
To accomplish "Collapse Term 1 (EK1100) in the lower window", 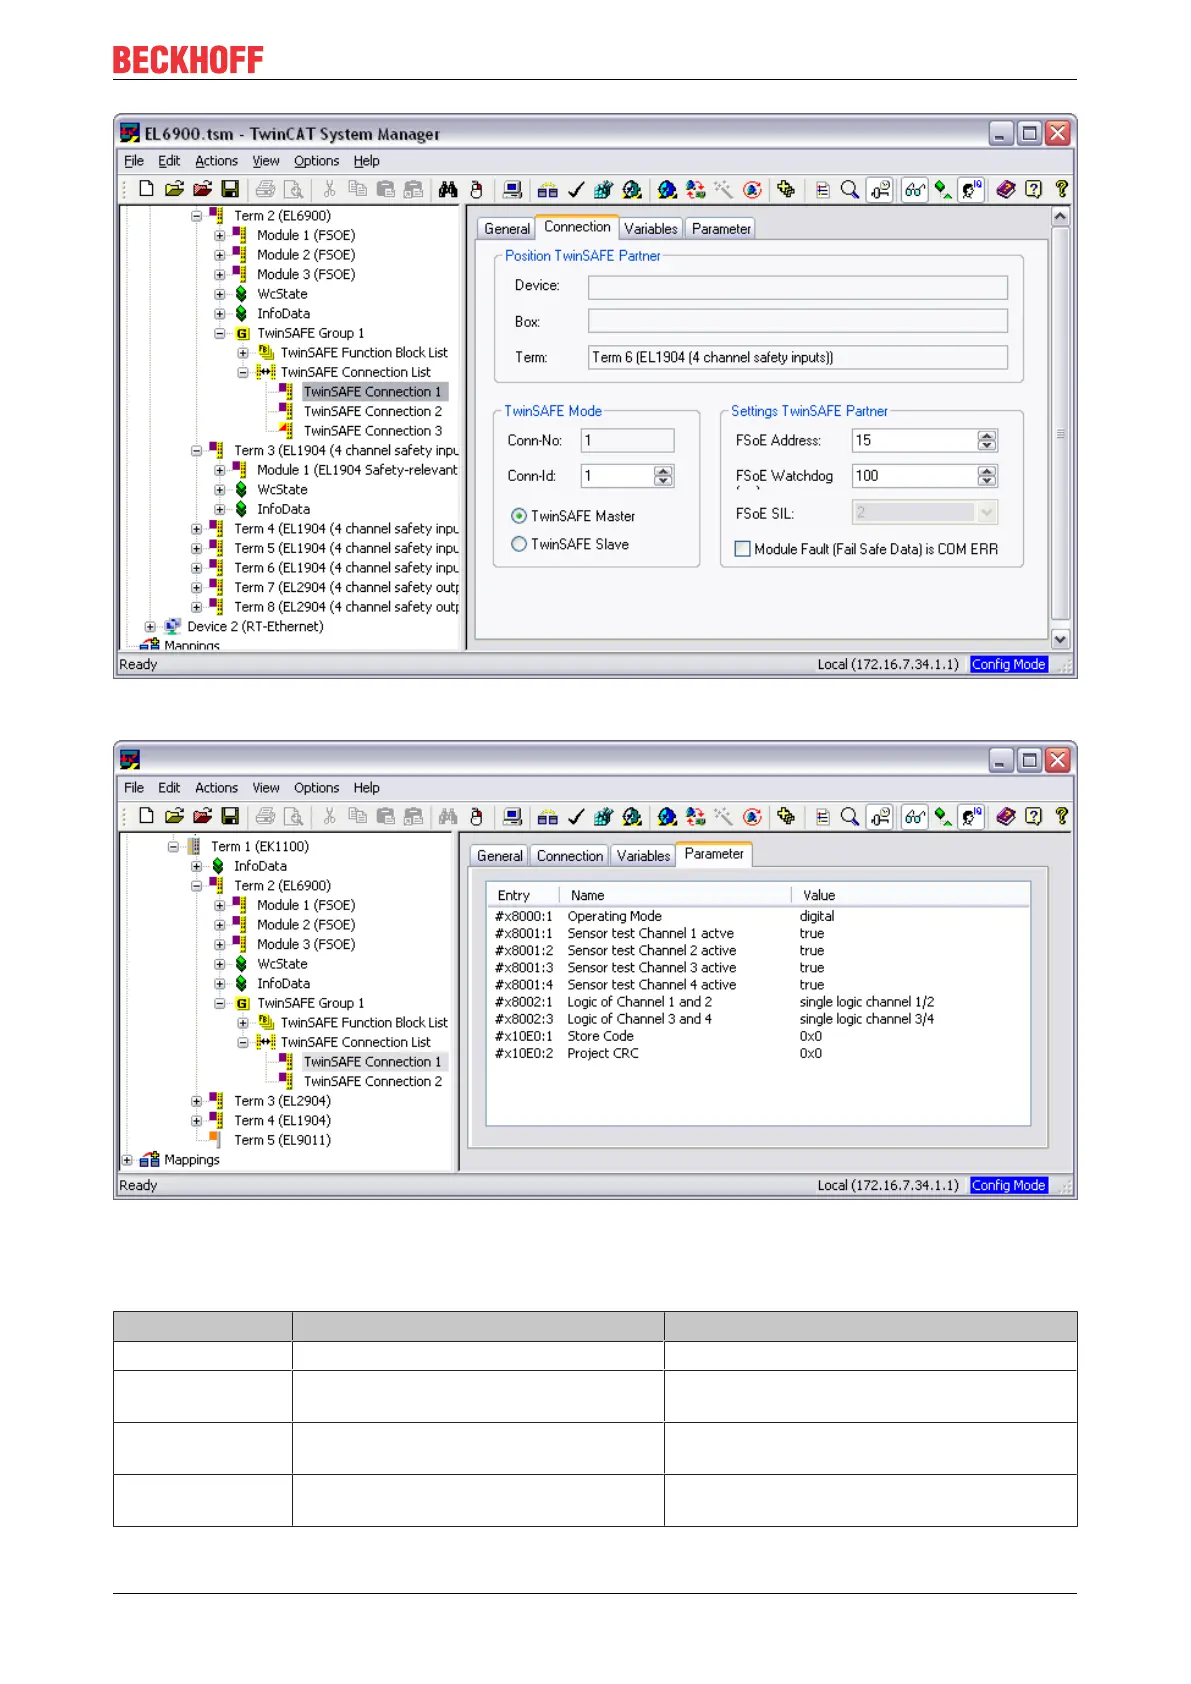I will pyautogui.click(x=173, y=846).
